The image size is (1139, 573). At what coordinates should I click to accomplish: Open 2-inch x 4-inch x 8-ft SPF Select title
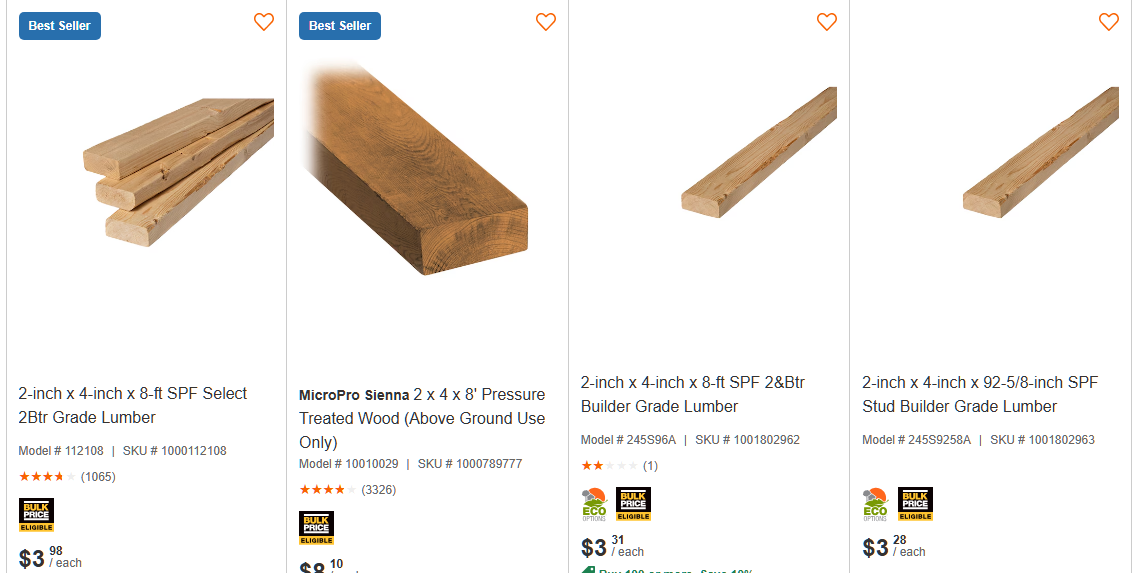[x=133, y=405]
